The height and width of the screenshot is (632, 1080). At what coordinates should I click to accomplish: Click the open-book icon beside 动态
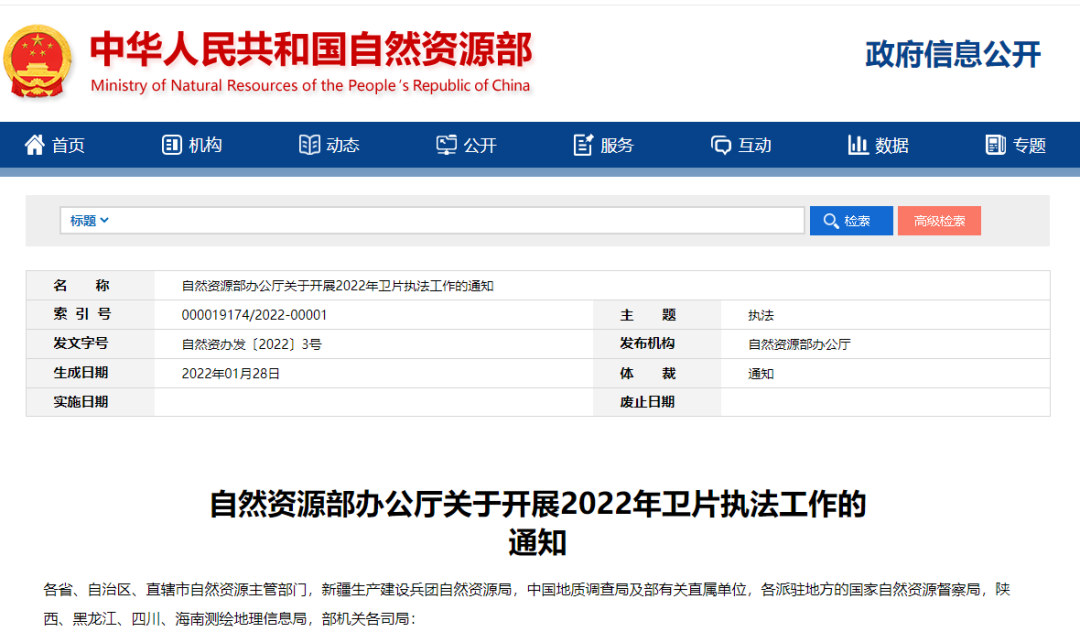[310, 145]
